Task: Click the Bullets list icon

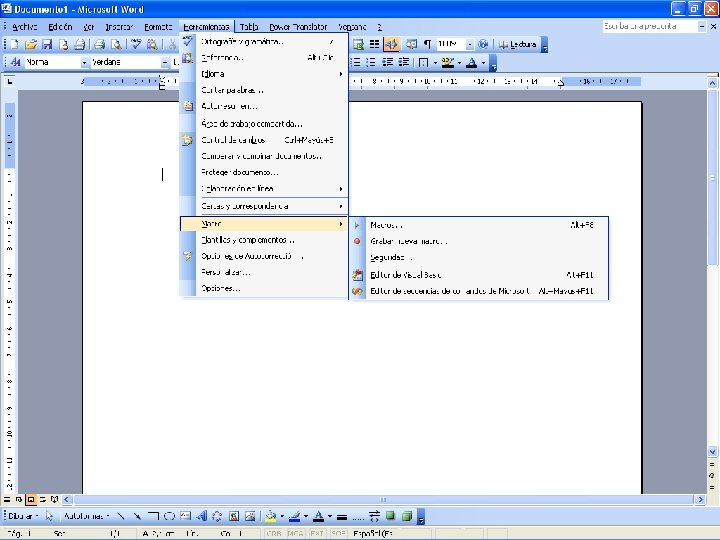Action: coord(371,62)
